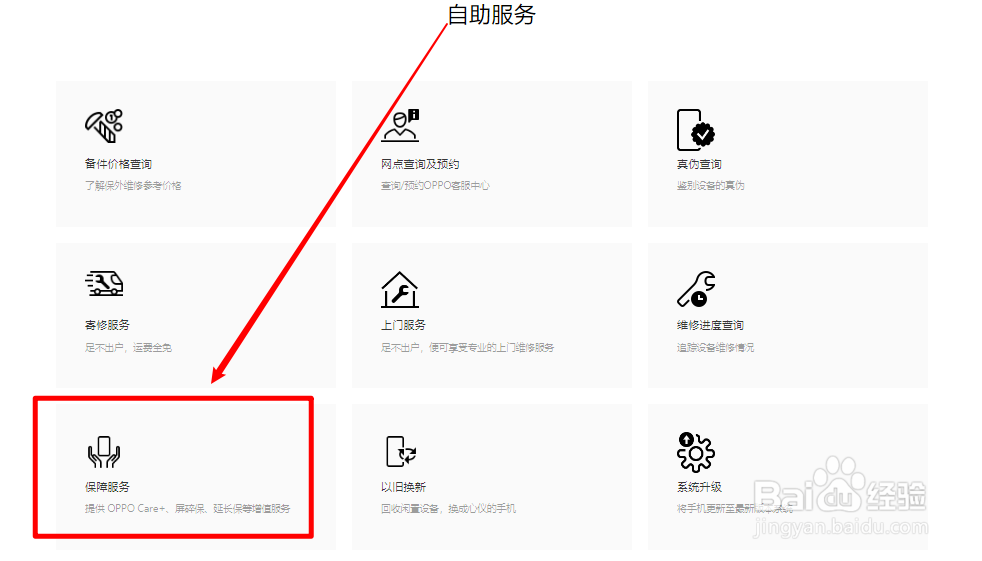Click the 保障服务 hands holding phone icon

point(104,452)
